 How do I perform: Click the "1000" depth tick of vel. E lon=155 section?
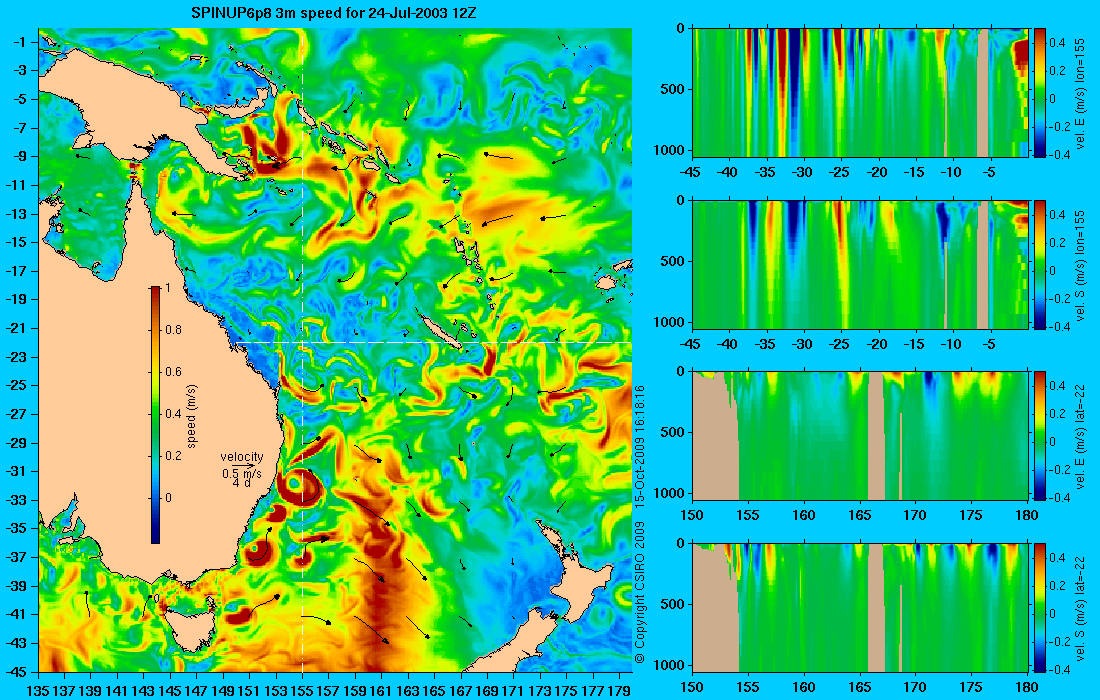coord(670,149)
